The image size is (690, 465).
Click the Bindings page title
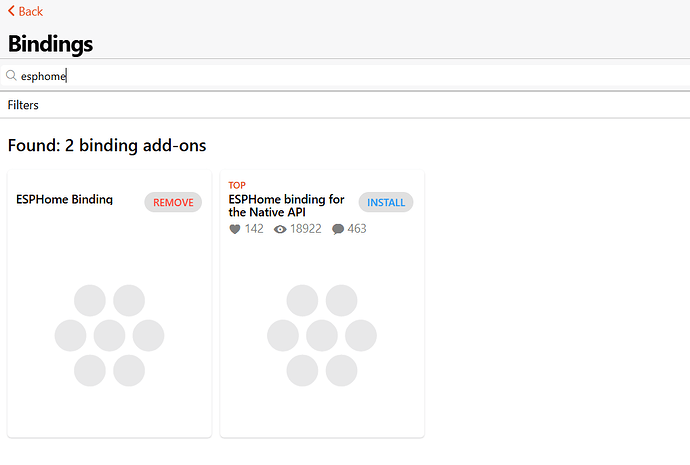coord(50,44)
